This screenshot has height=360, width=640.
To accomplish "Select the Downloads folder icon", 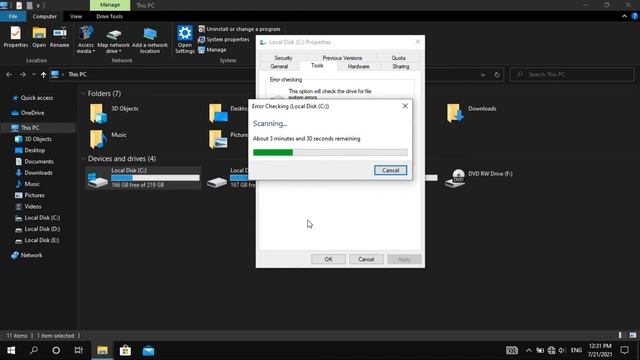I will tap(455, 113).
